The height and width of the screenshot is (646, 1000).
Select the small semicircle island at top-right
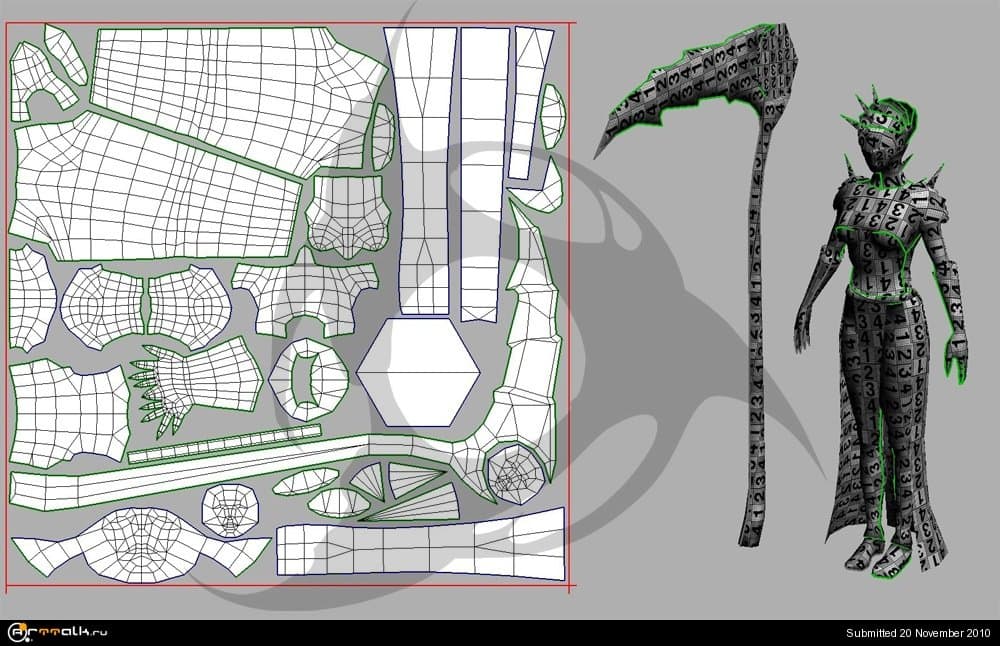[x=552, y=116]
